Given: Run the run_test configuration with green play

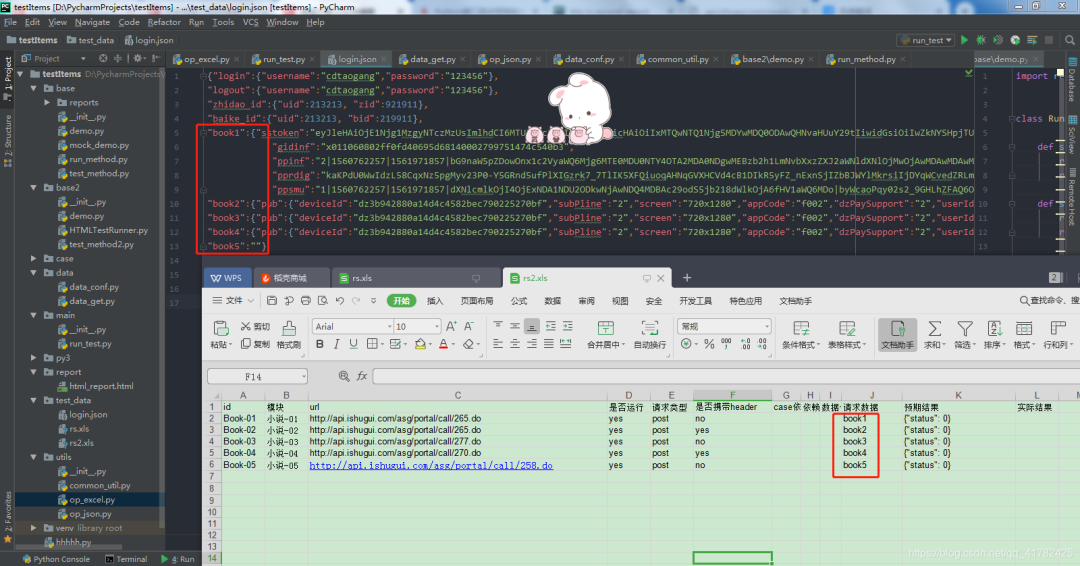Looking at the screenshot, I should tap(964, 40).
